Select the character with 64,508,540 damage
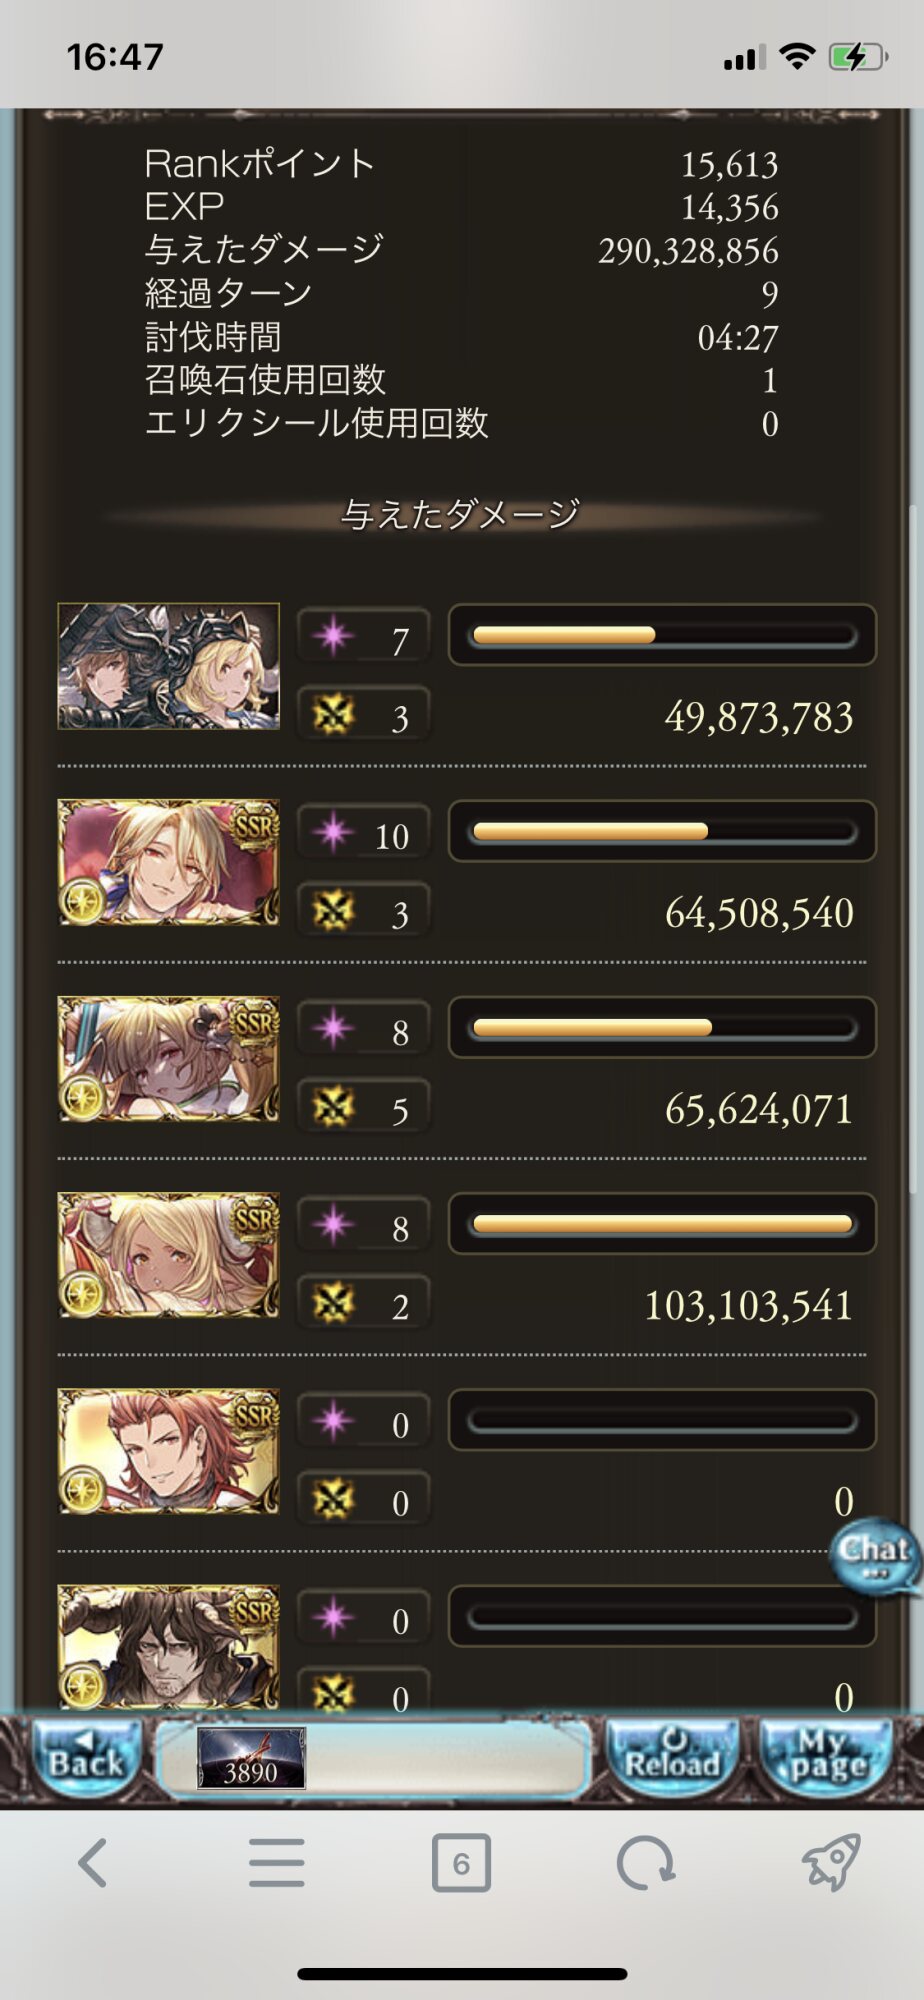 point(168,862)
